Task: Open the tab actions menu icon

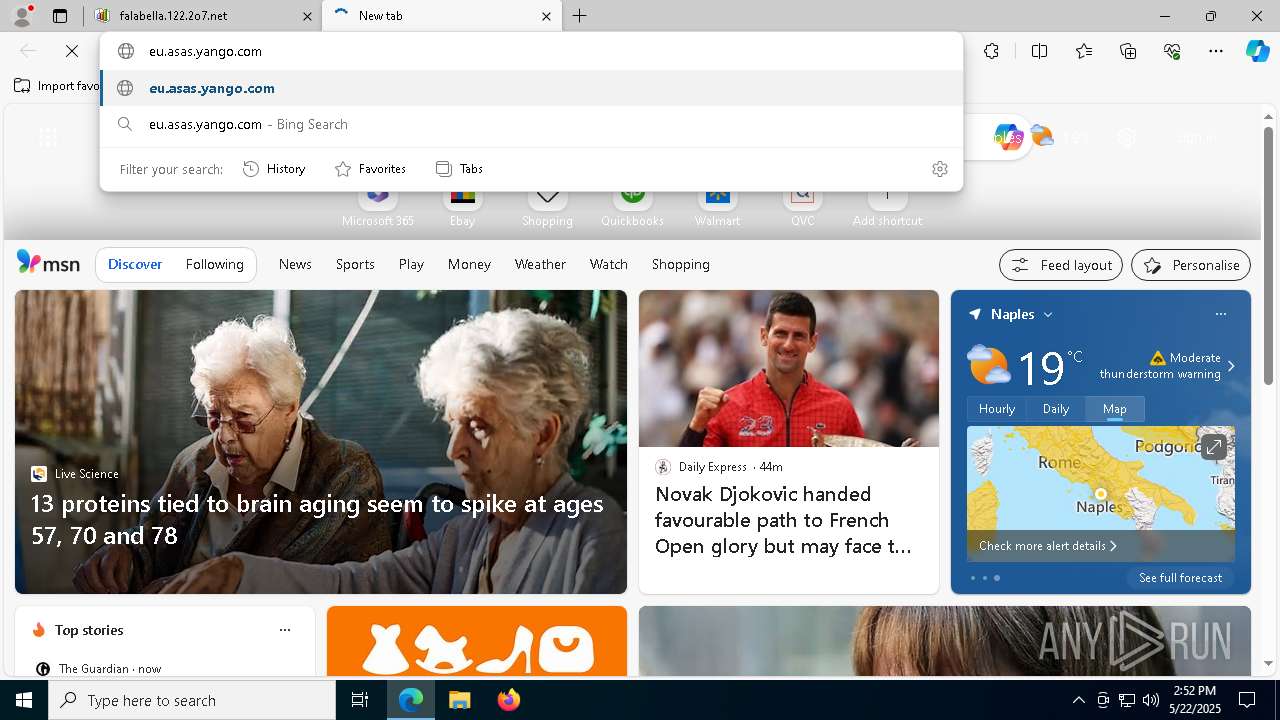Action: (60, 16)
